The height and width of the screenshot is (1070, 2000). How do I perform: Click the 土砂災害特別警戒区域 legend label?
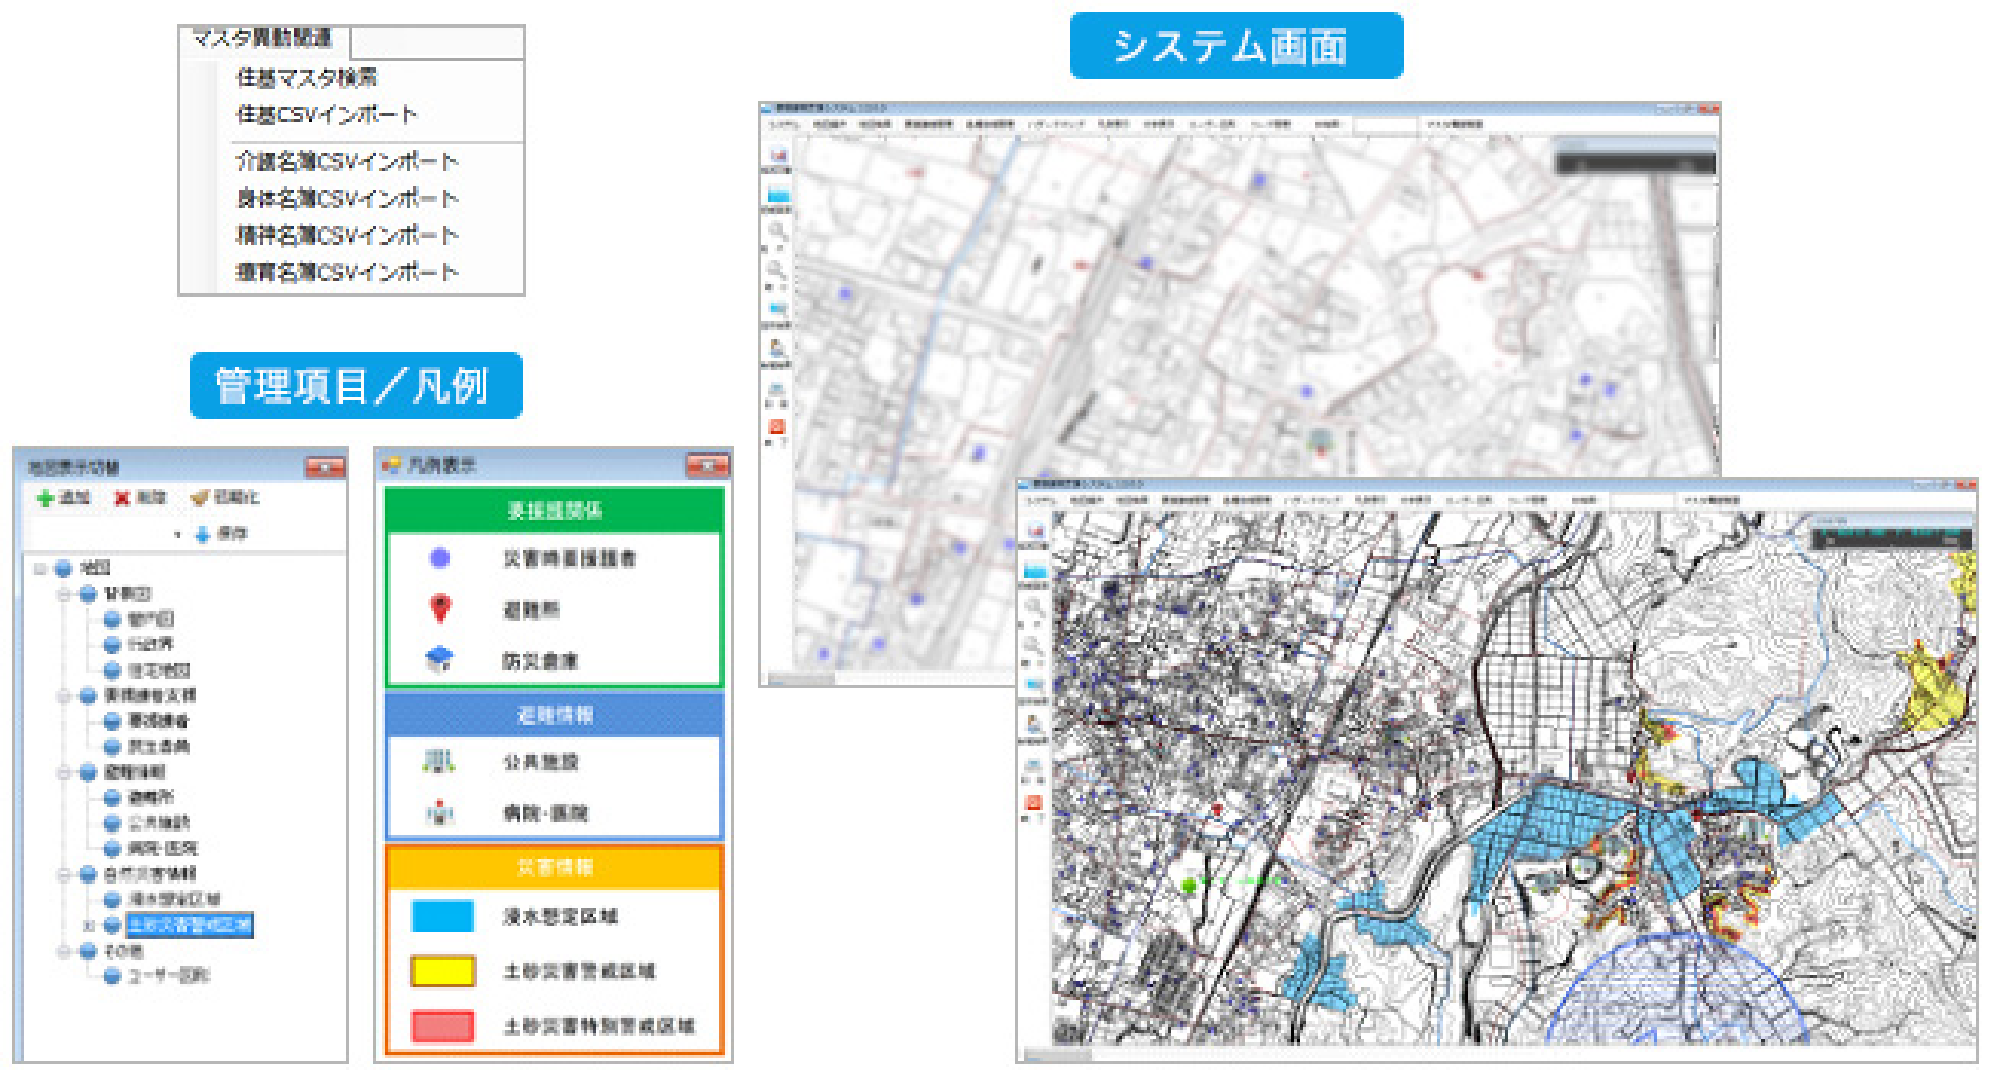pyautogui.click(x=599, y=1026)
